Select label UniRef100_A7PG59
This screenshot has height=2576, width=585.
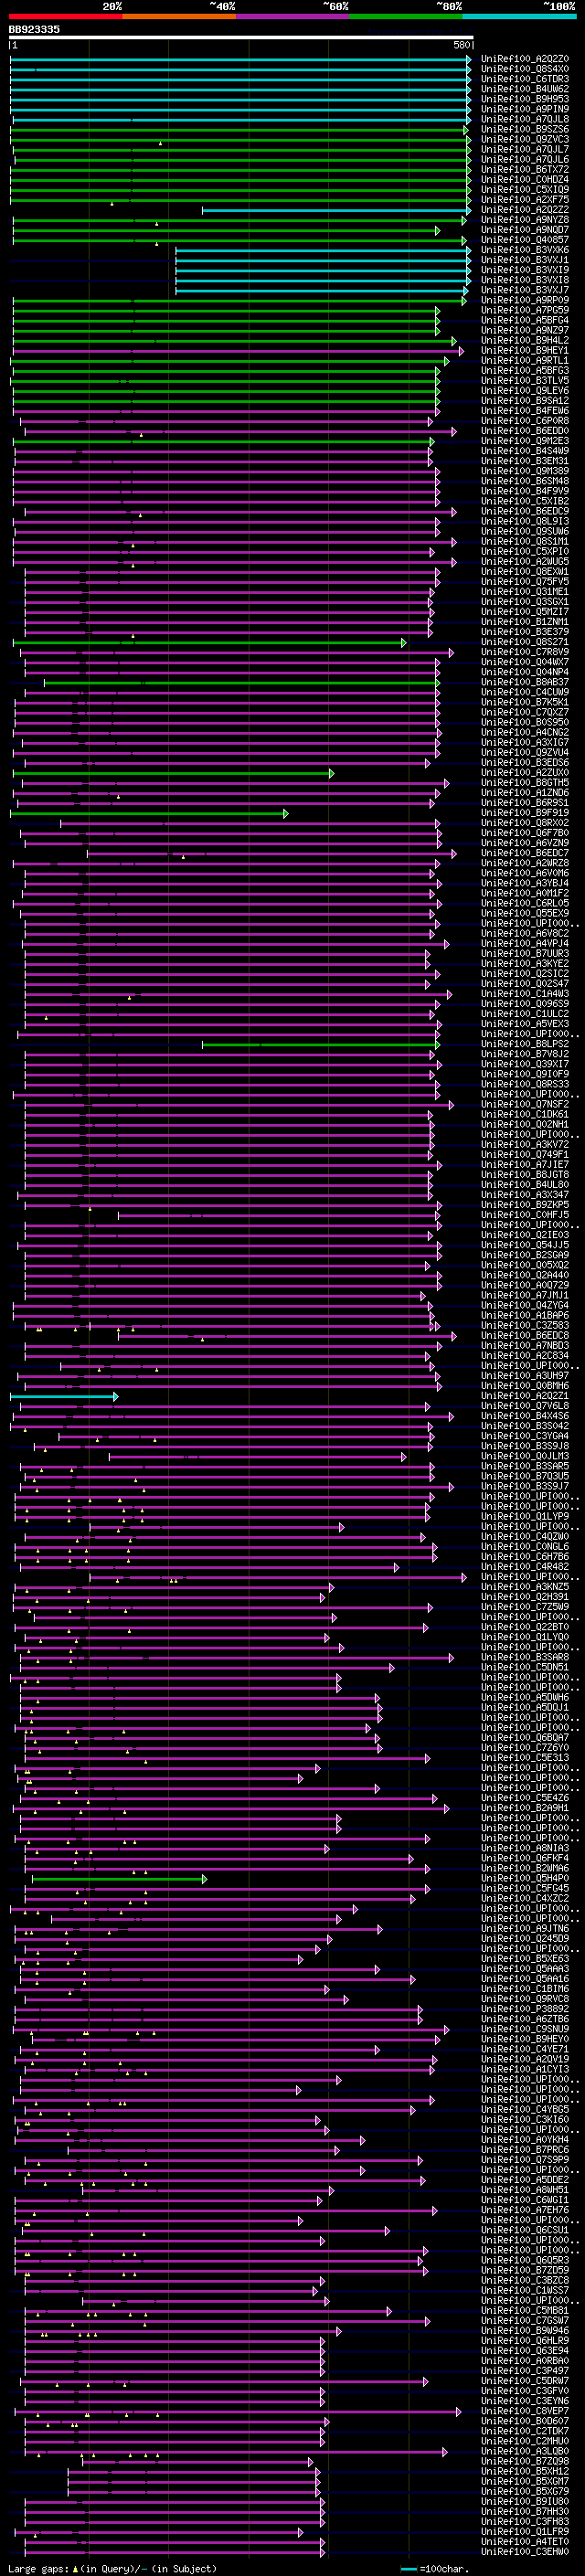[x=525, y=310]
